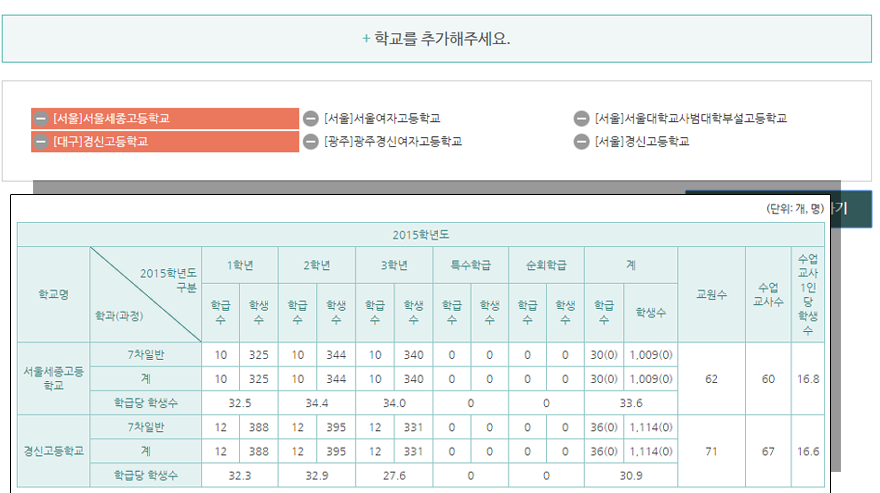Toggle selected school [서울]서울세종고등학교 label
The height and width of the screenshot is (493, 880).
click(x=112, y=118)
